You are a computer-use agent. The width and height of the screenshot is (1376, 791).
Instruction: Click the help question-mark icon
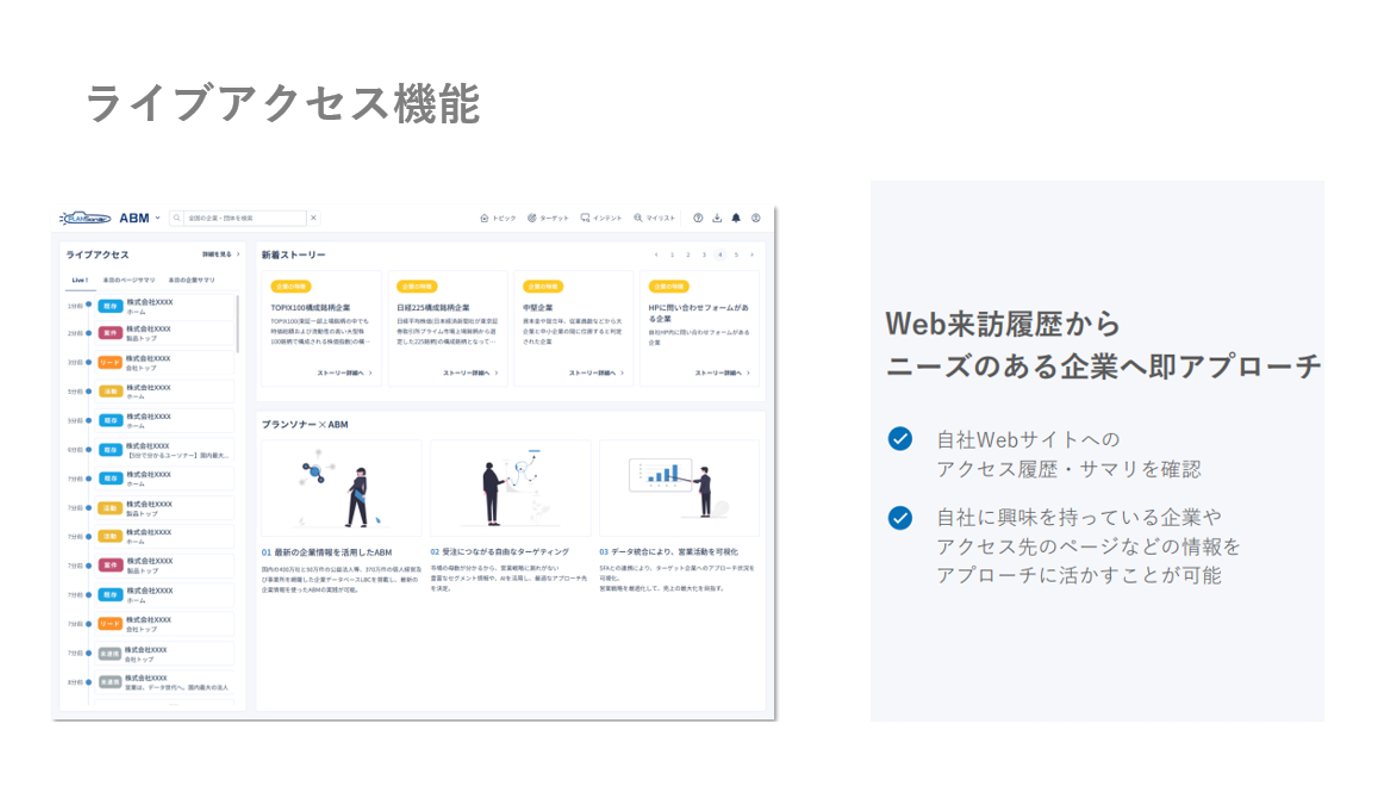tap(697, 217)
